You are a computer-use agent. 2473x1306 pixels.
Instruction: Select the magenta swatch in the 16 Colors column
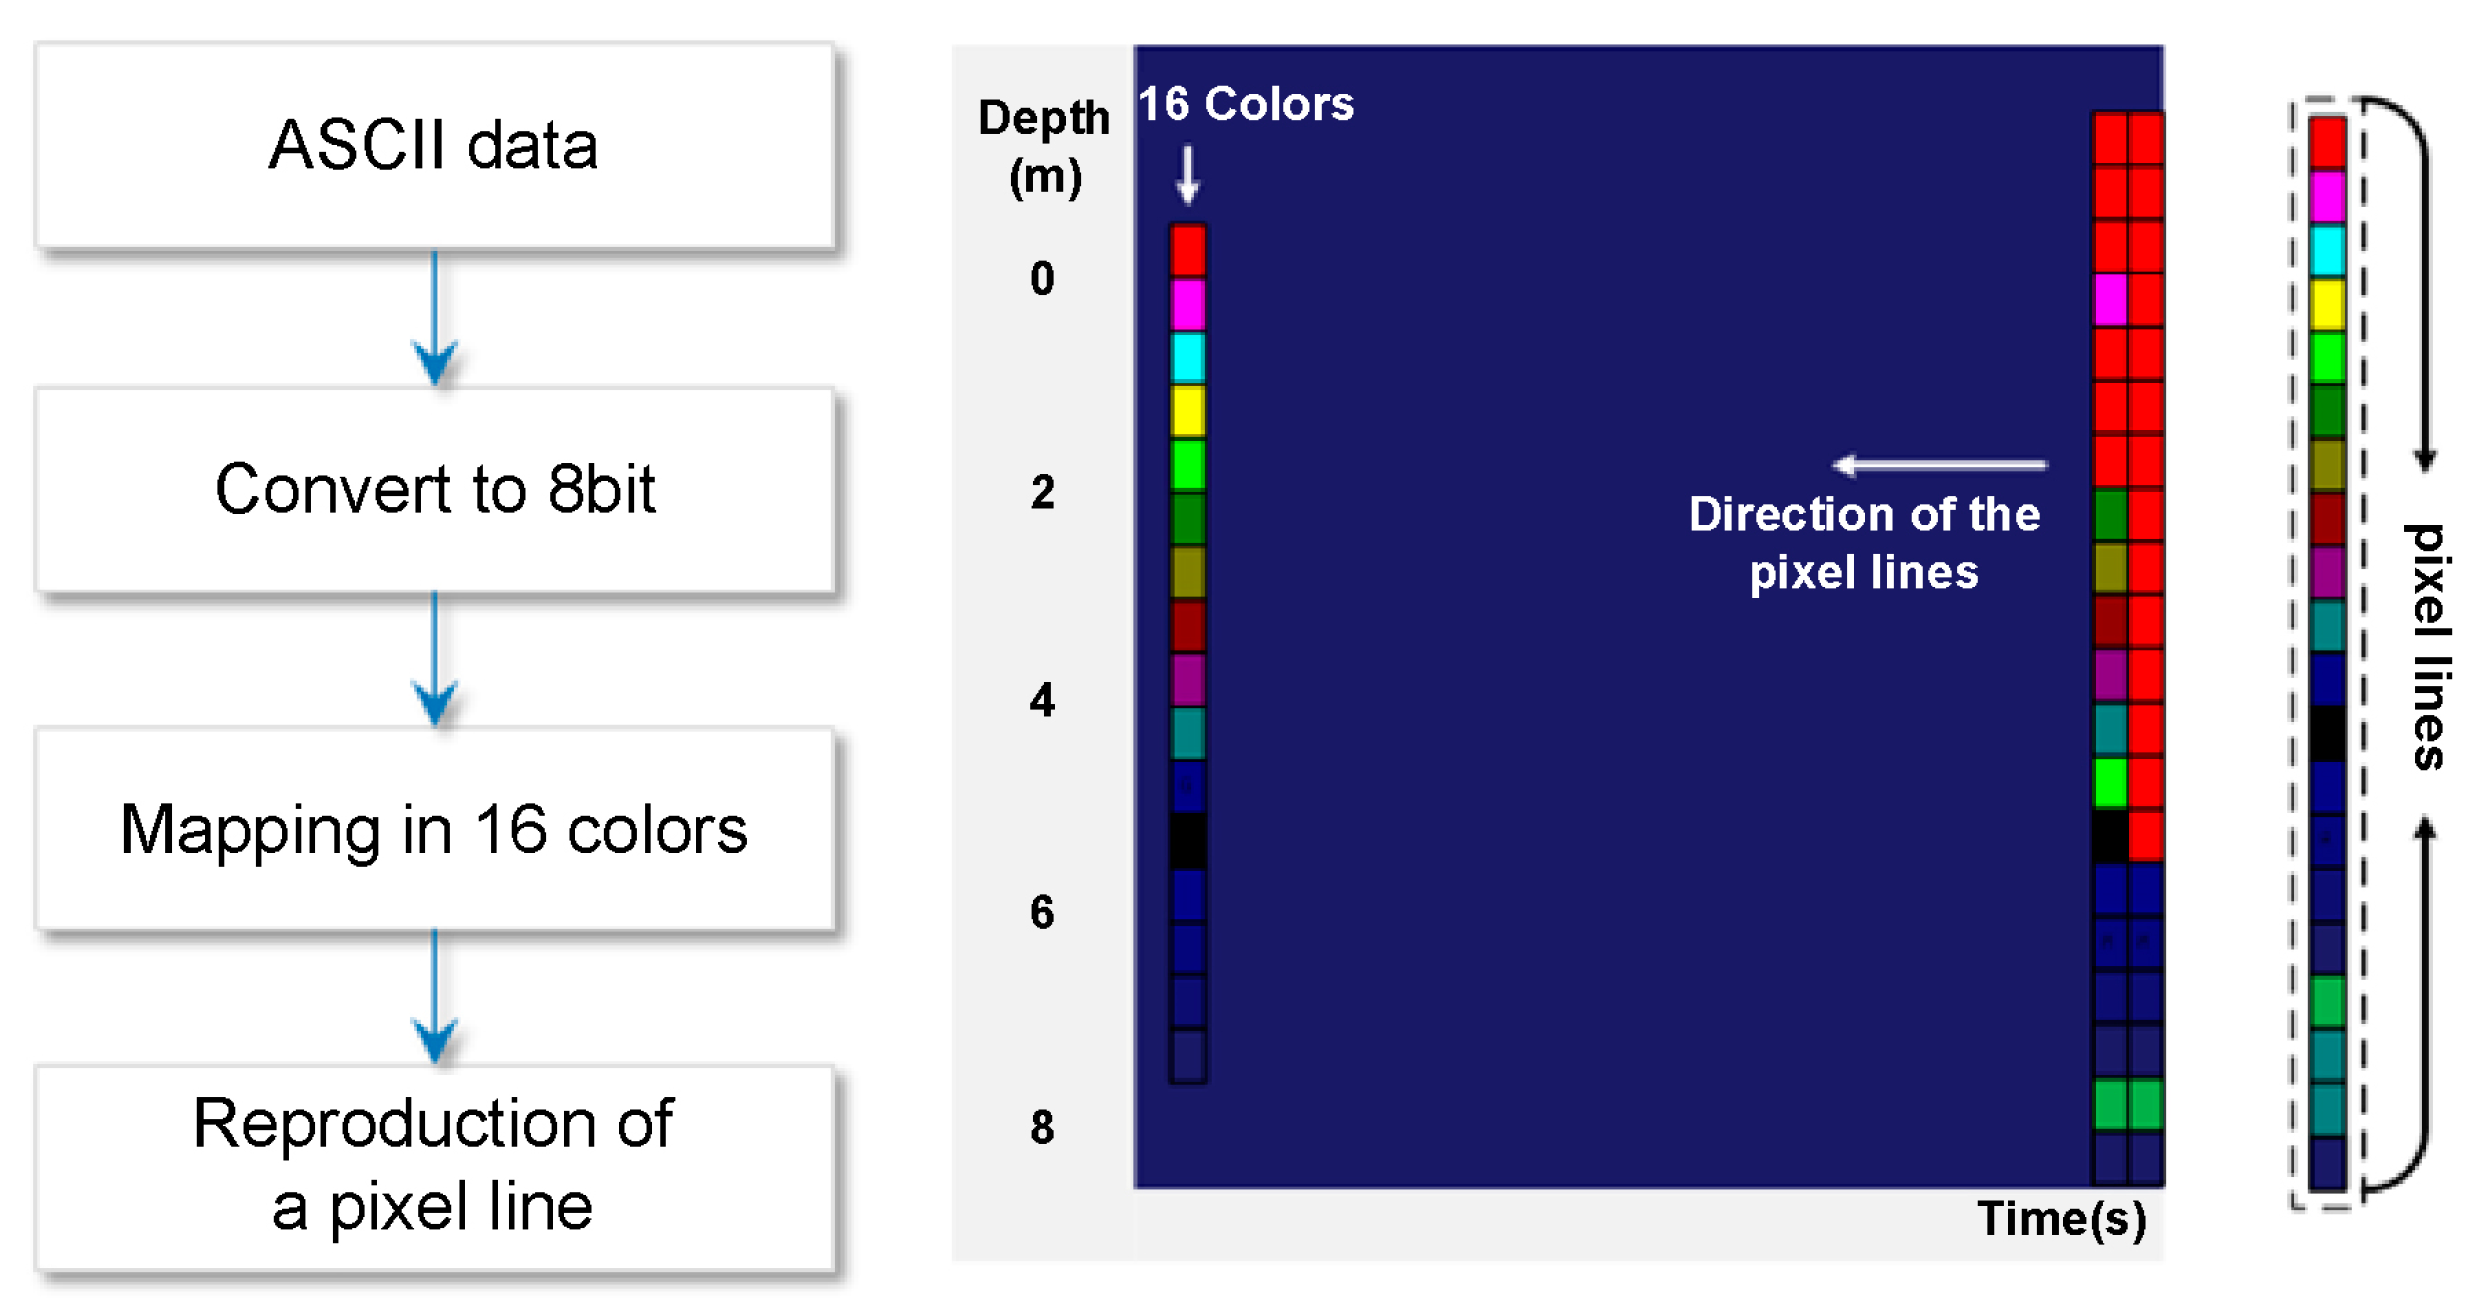(x=1187, y=303)
